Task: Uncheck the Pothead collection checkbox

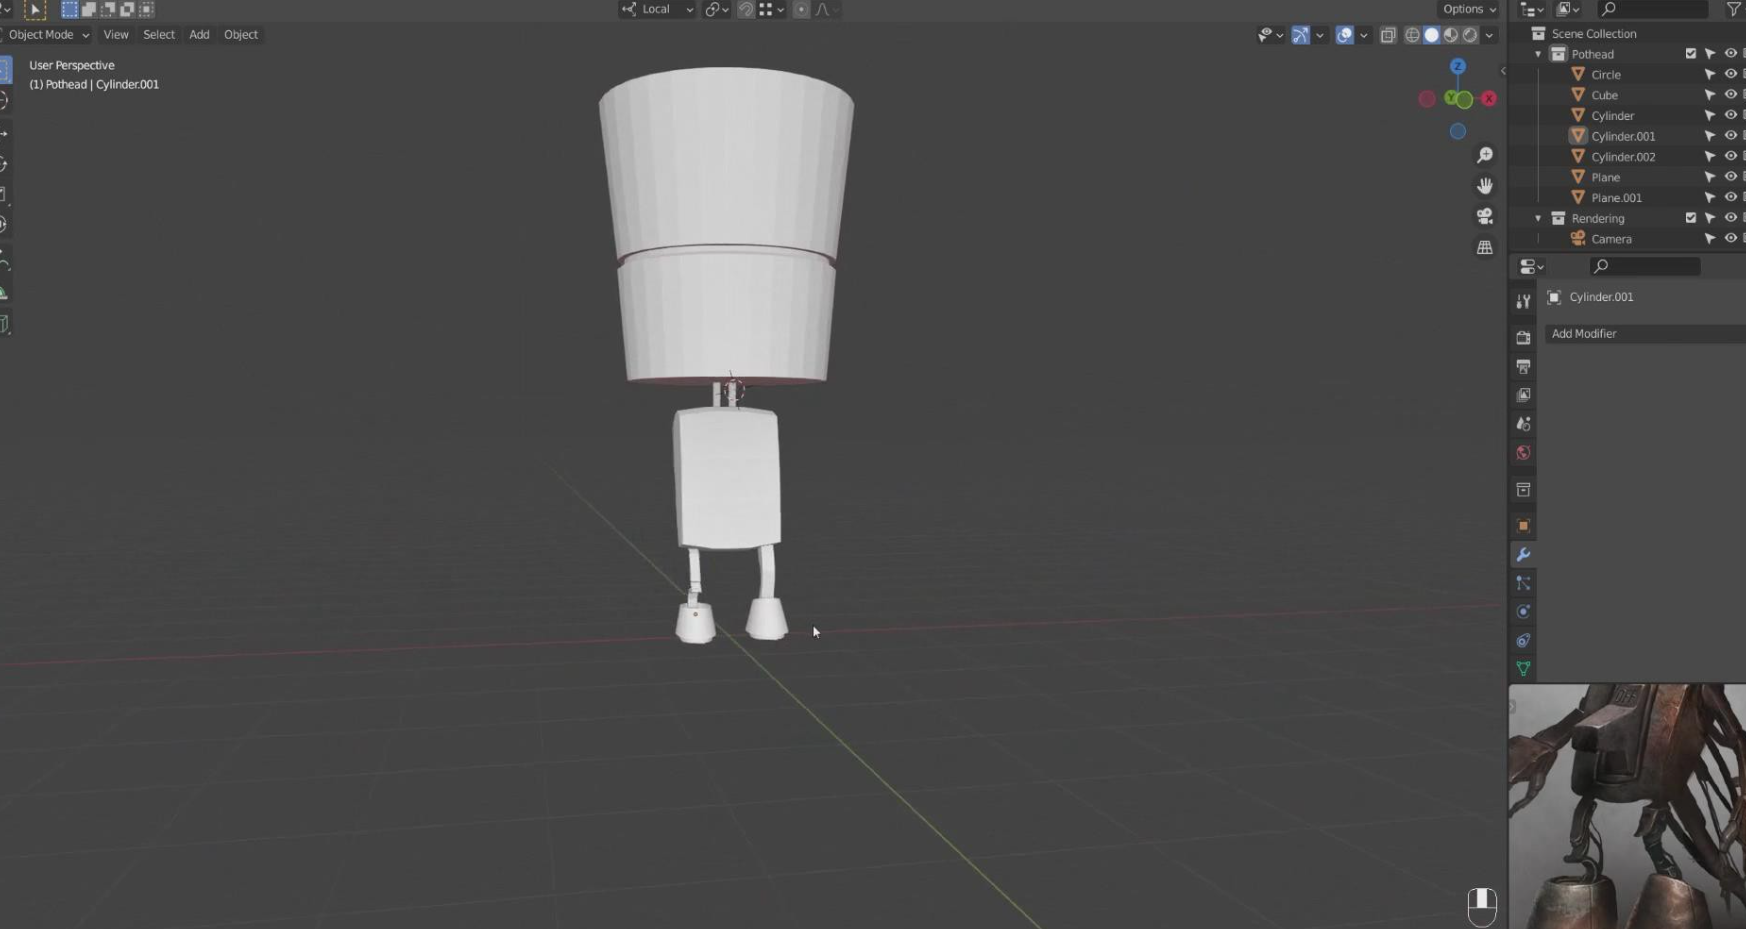Action: click(x=1691, y=54)
